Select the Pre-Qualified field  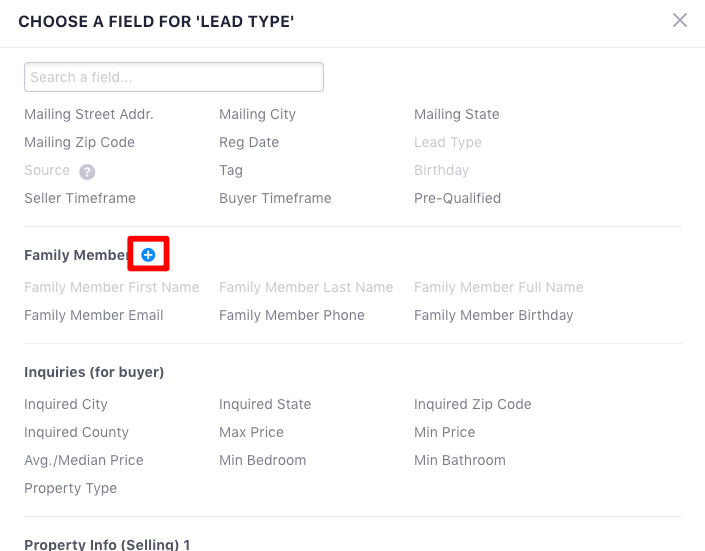pos(458,198)
